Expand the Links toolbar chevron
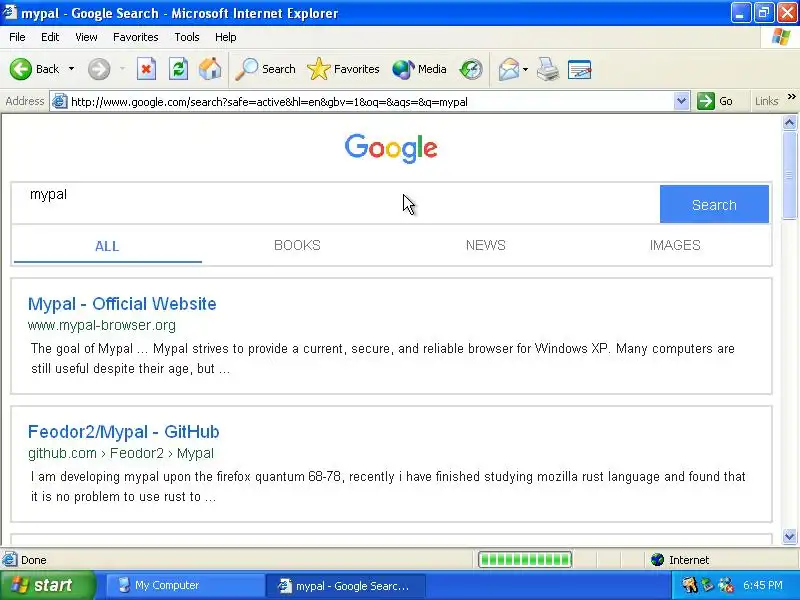Viewport: 800px width, 600px height. pyautogui.click(x=791, y=96)
